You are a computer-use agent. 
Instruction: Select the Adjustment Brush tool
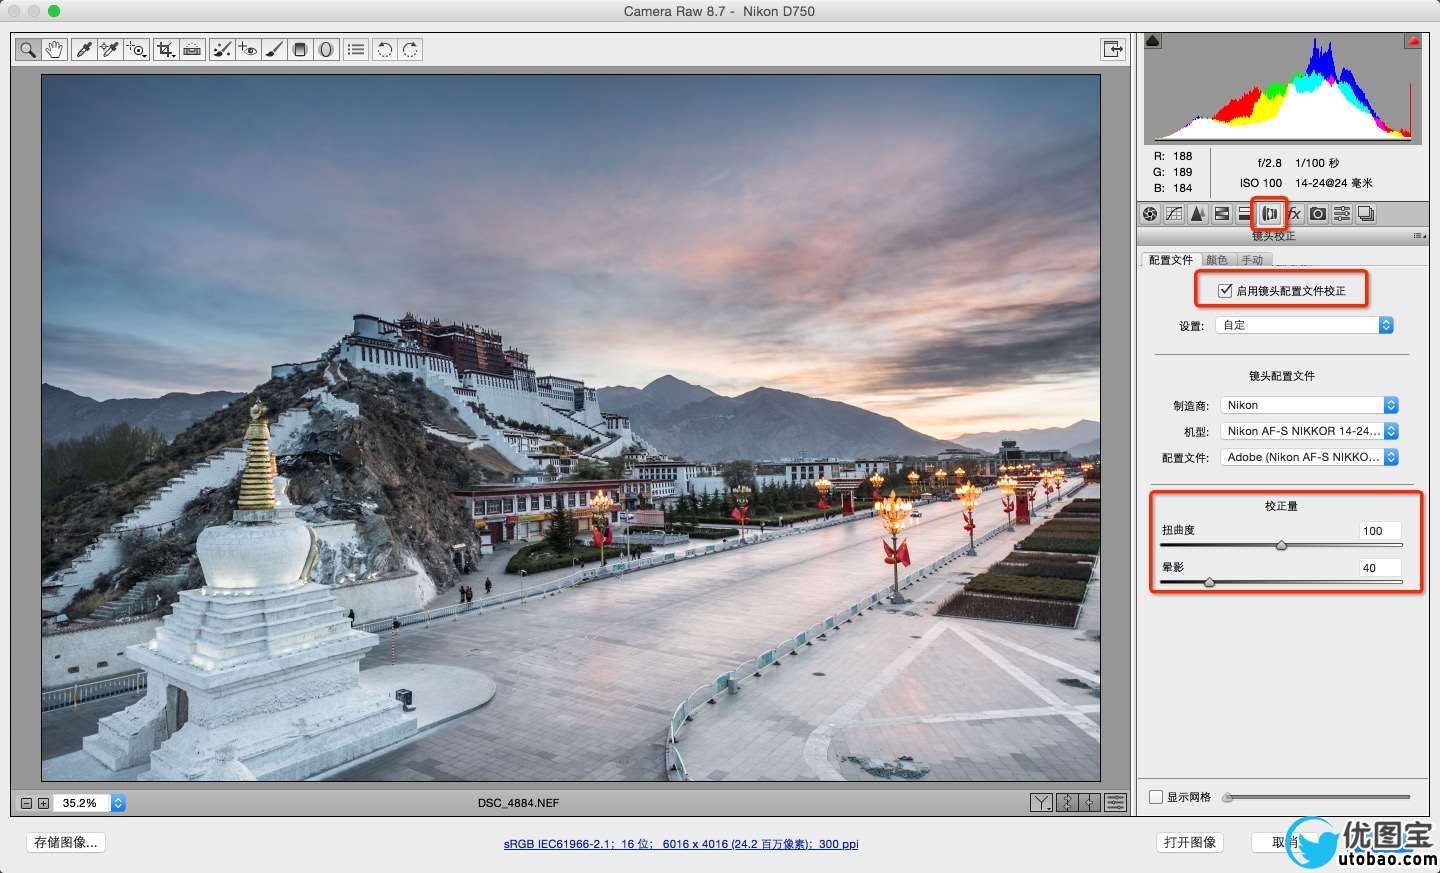click(x=274, y=49)
